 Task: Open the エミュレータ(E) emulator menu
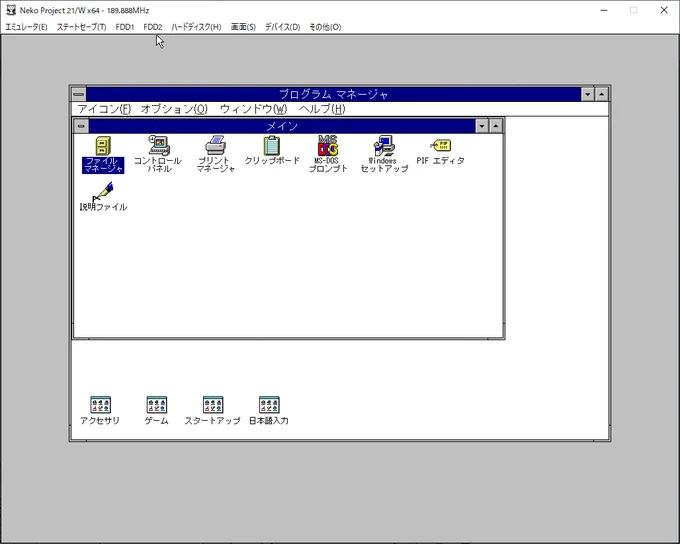pyautogui.click(x=26, y=27)
